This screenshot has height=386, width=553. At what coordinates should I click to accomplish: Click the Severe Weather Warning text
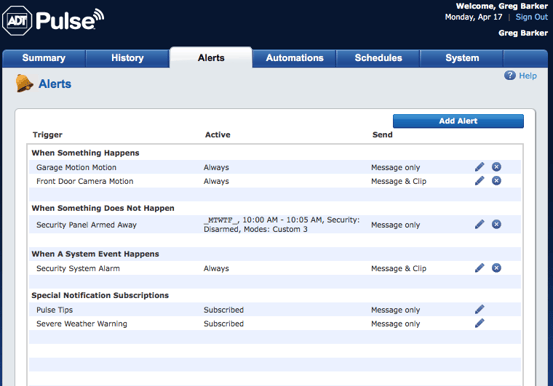point(82,324)
